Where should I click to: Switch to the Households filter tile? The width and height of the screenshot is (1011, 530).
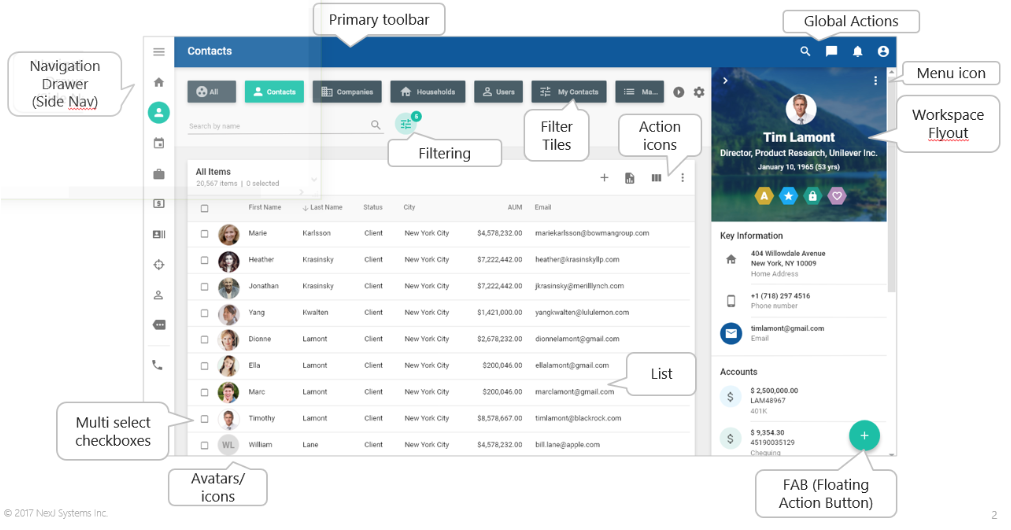tap(427, 92)
